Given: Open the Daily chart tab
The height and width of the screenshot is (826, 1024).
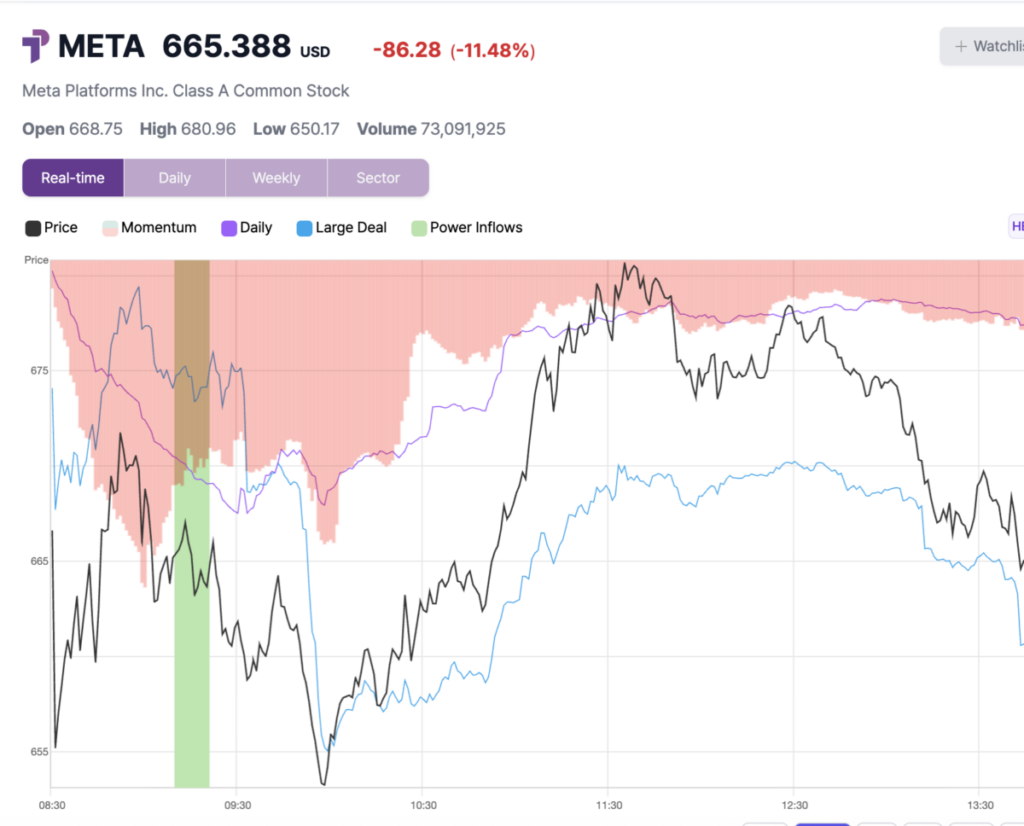Looking at the screenshot, I should pyautogui.click(x=174, y=177).
